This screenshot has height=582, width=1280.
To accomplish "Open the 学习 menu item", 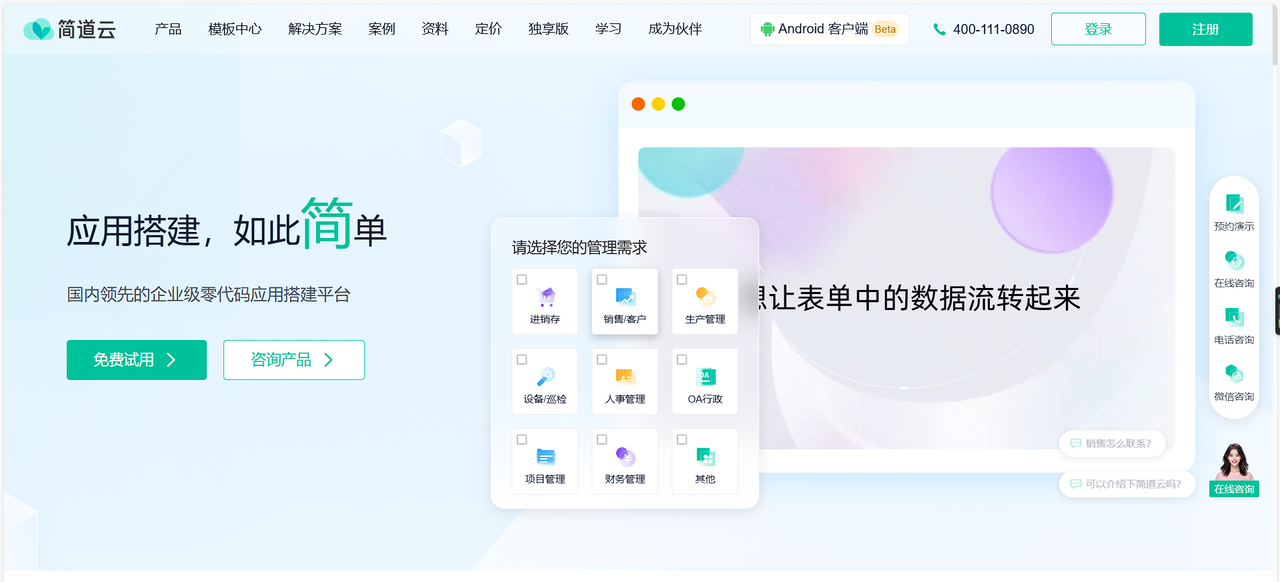I will click(x=609, y=29).
